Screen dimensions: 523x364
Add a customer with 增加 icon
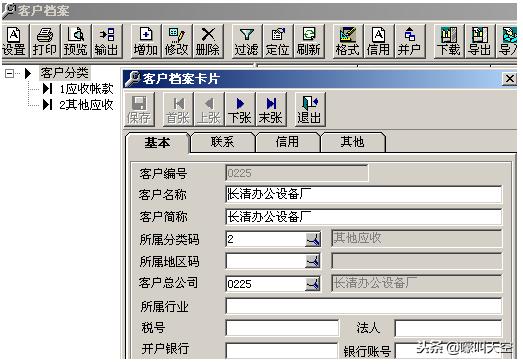coord(146,41)
